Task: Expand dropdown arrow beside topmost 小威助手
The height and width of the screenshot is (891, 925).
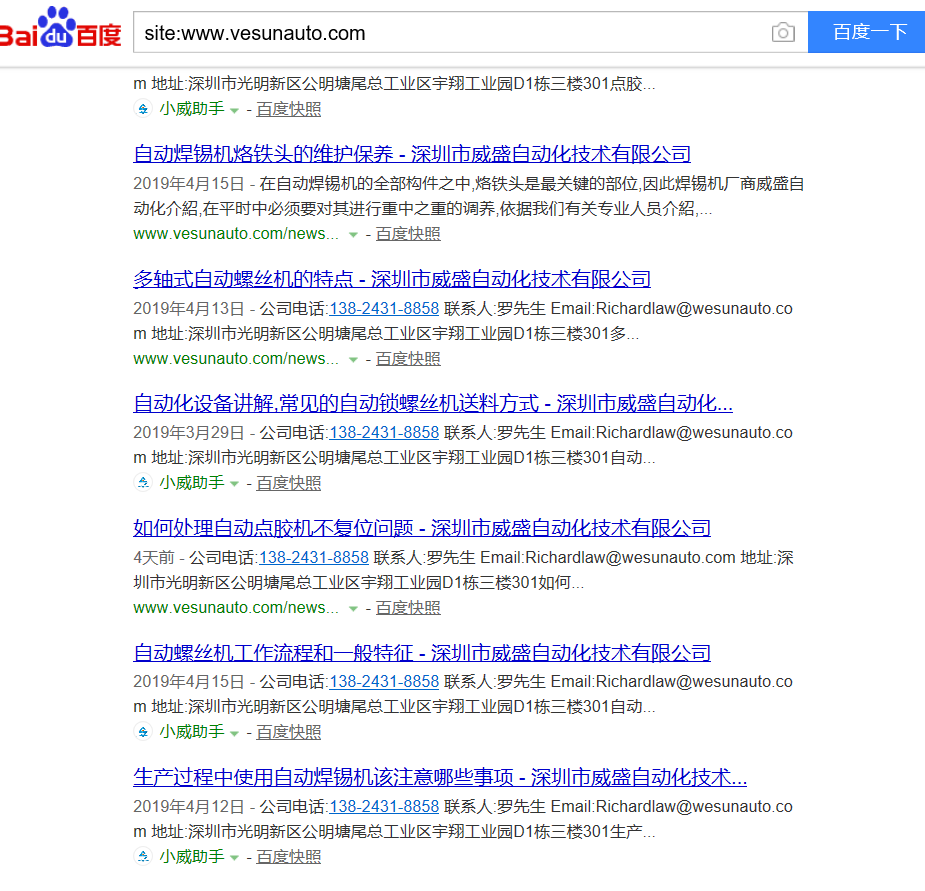Action: (x=234, y=110)
